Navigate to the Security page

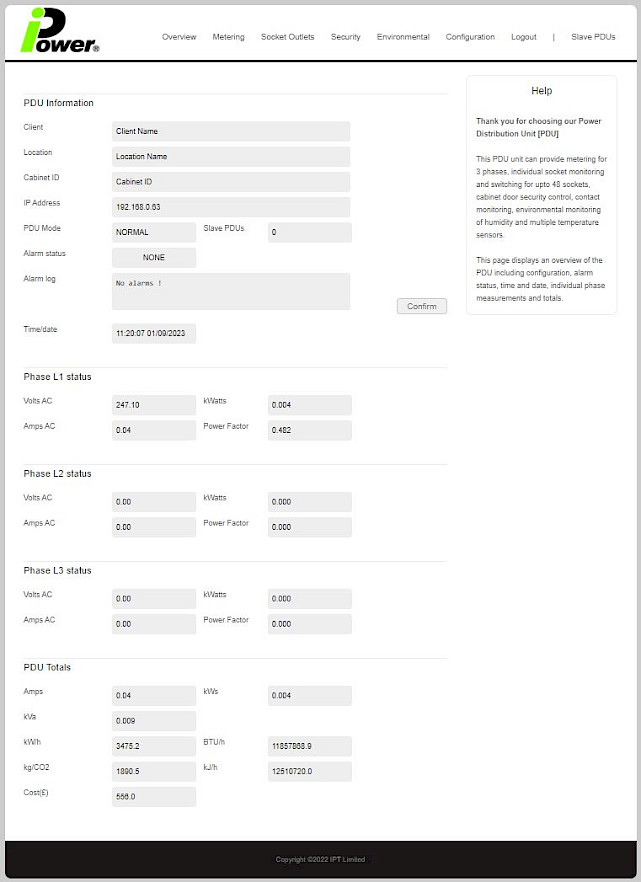345,37
